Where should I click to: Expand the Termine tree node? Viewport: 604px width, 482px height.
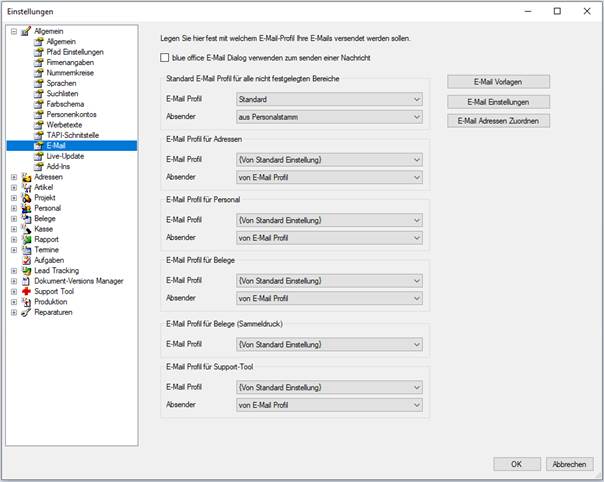[14, 250]
